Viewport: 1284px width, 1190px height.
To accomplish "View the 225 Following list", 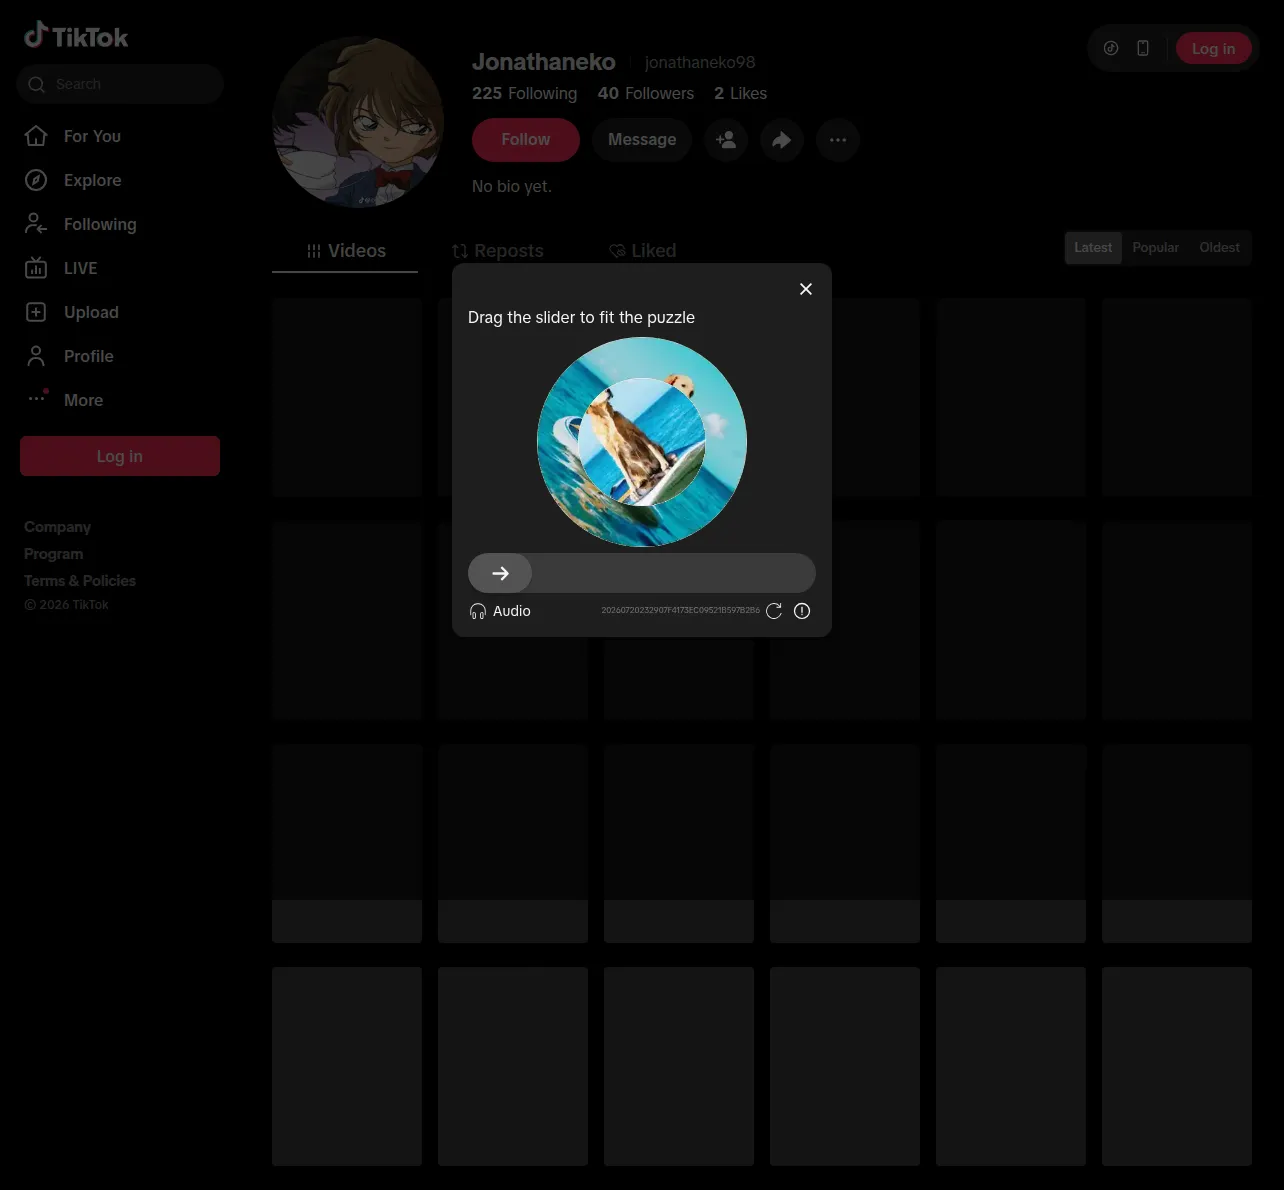I will pyautogui.click(x=524, y=93).
